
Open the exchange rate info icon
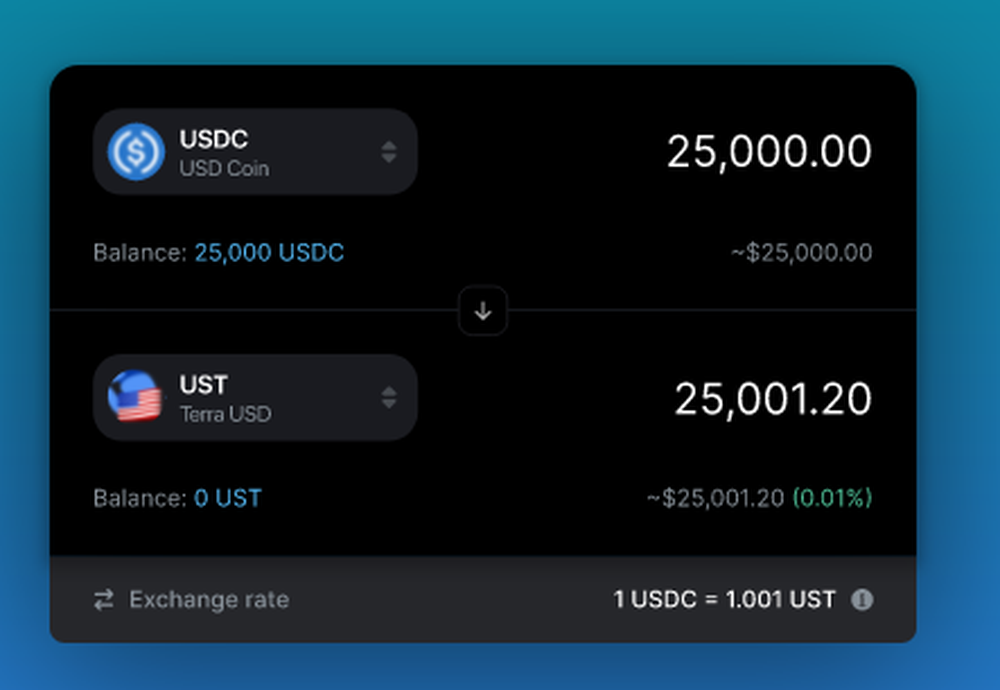[x=862, y=599]
